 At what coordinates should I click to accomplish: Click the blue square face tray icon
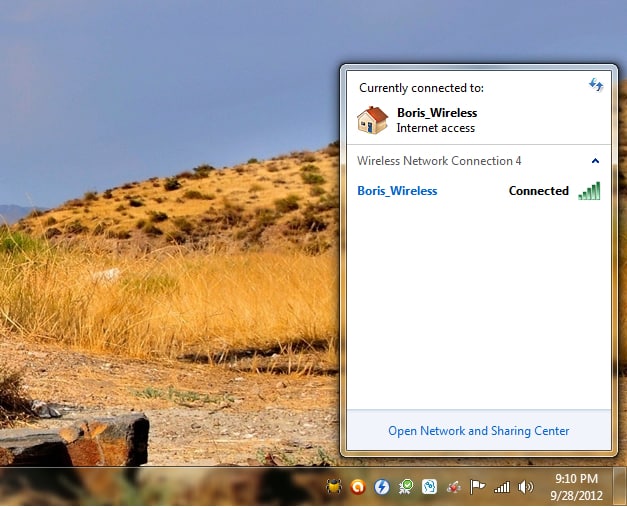point(429,487)
